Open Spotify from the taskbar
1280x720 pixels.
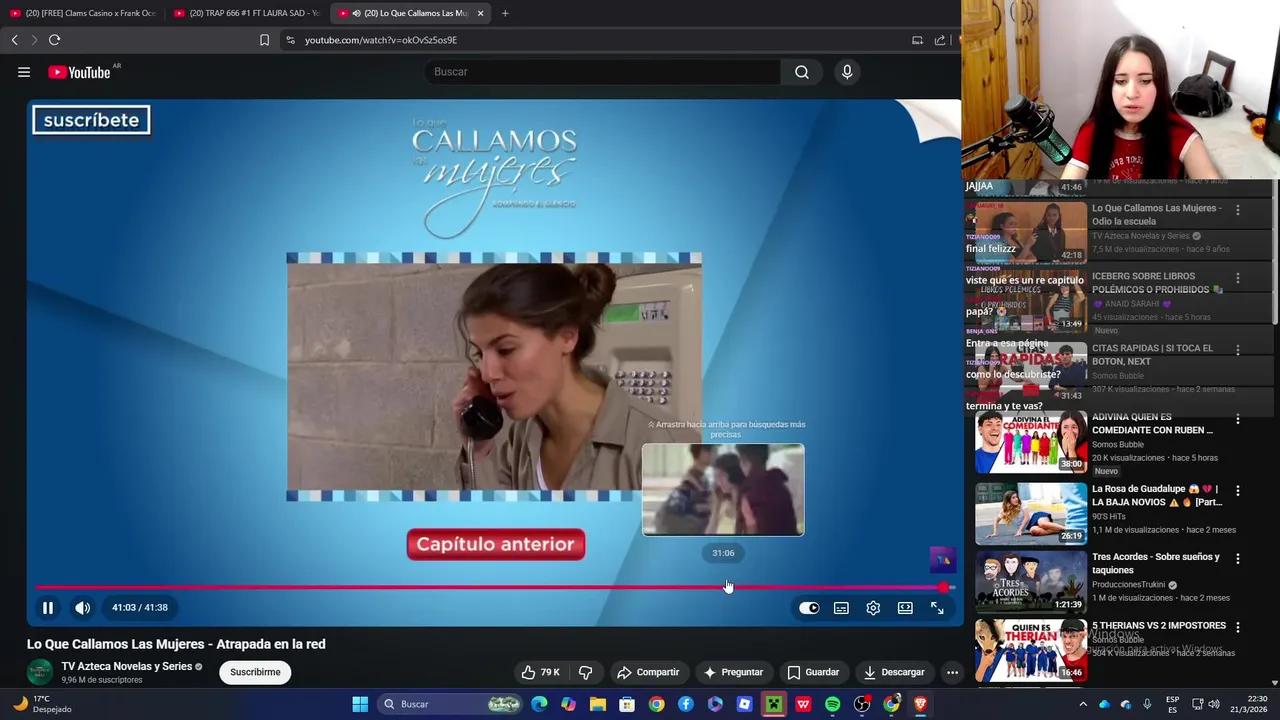coord(832,704)
